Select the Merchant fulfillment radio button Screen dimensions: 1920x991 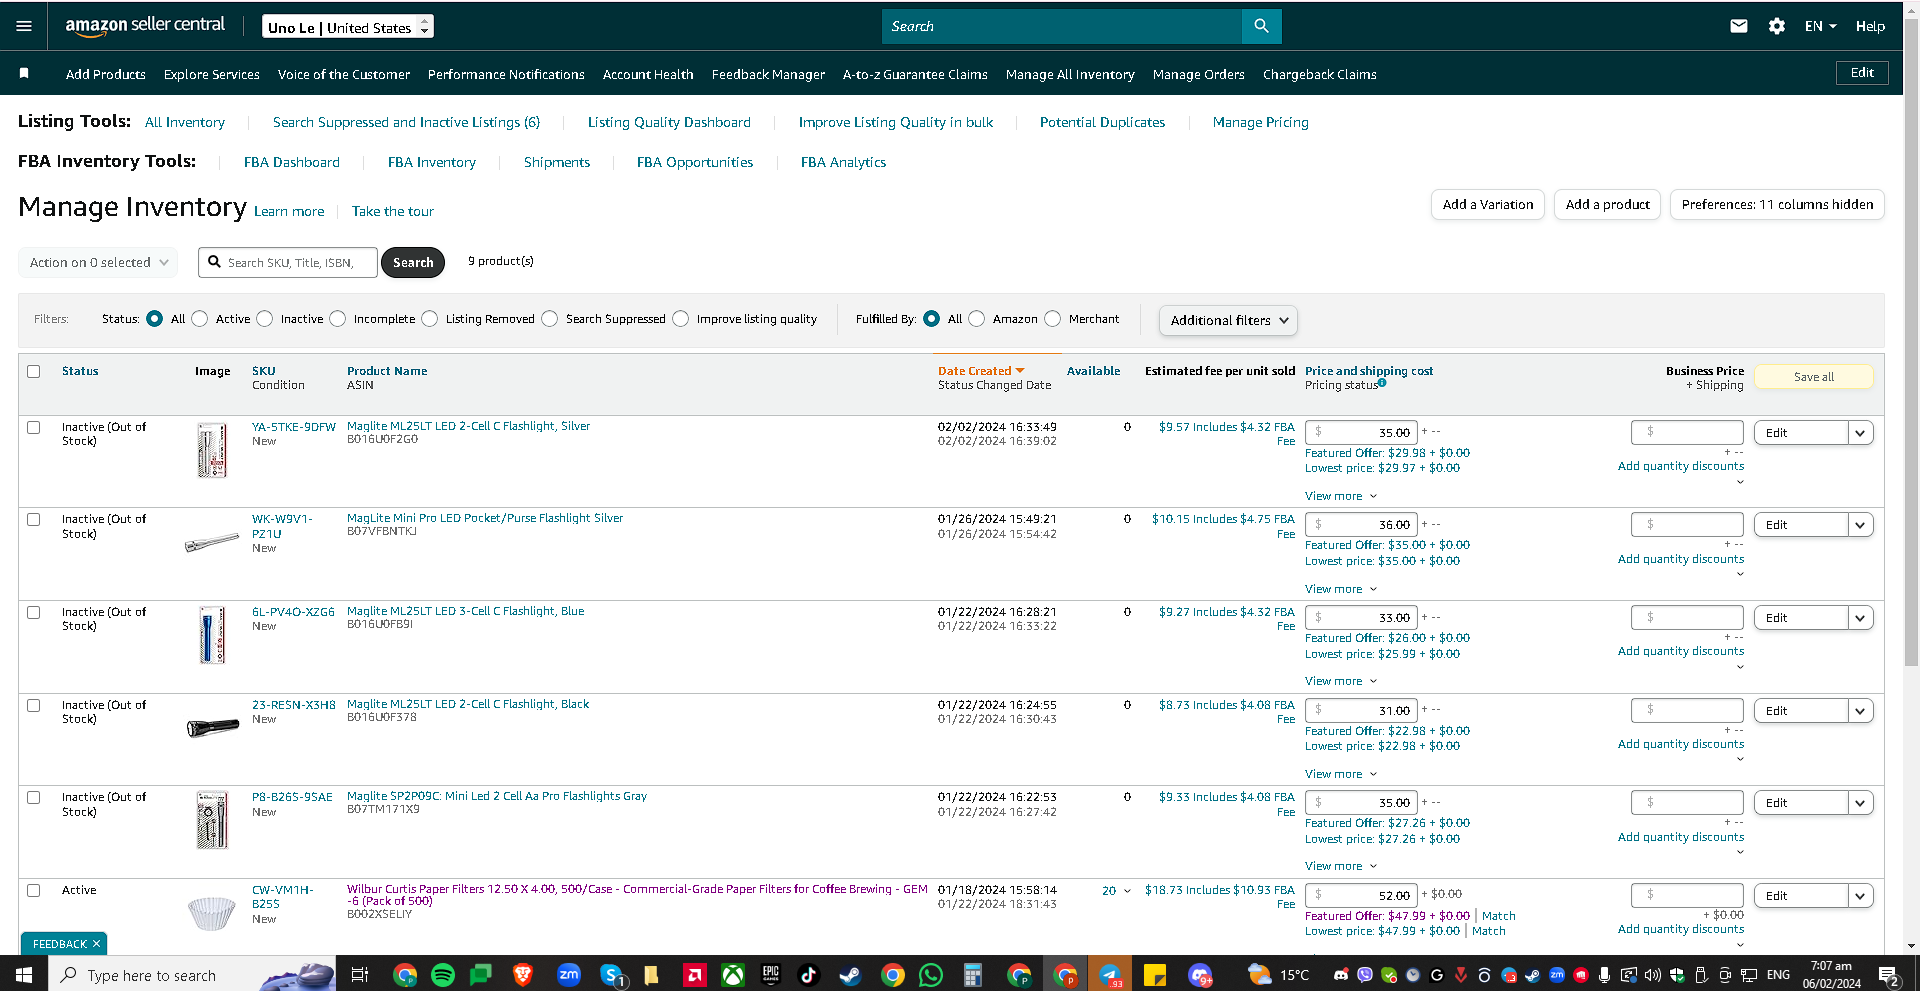(1053, 318)
